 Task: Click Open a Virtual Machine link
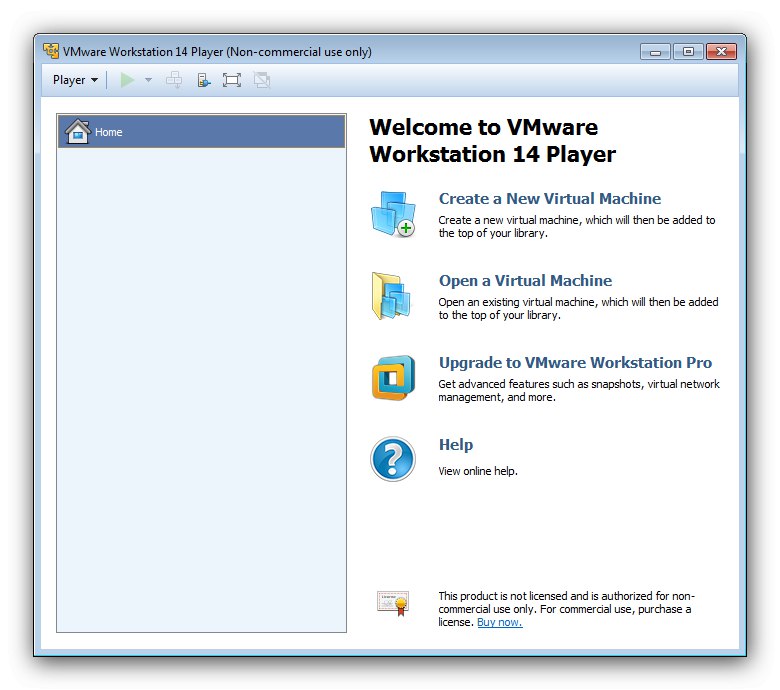525,281
